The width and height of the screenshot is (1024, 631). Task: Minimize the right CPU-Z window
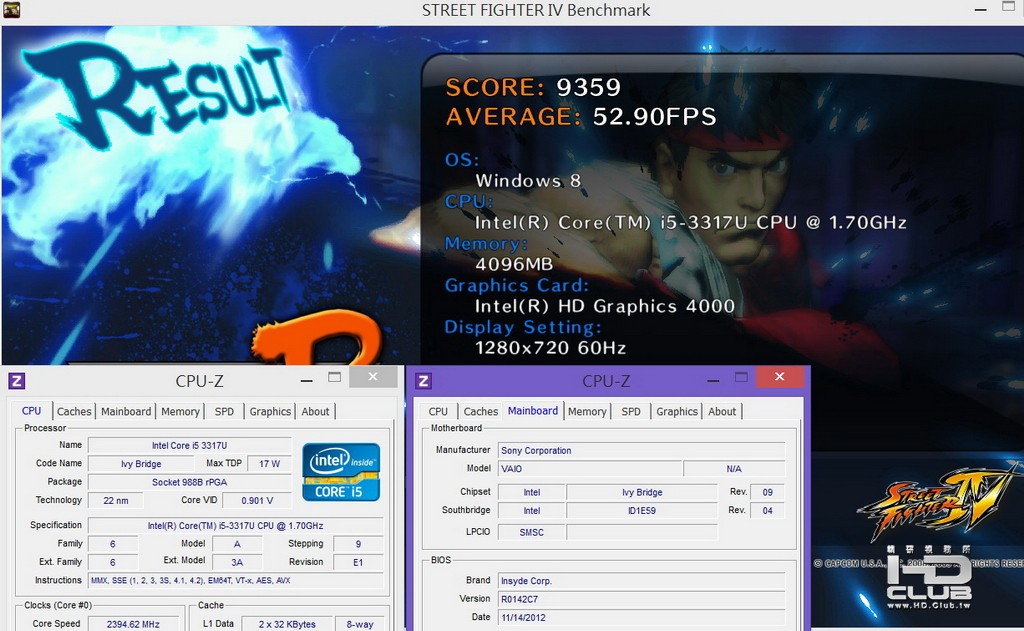[x=713, y=380]
